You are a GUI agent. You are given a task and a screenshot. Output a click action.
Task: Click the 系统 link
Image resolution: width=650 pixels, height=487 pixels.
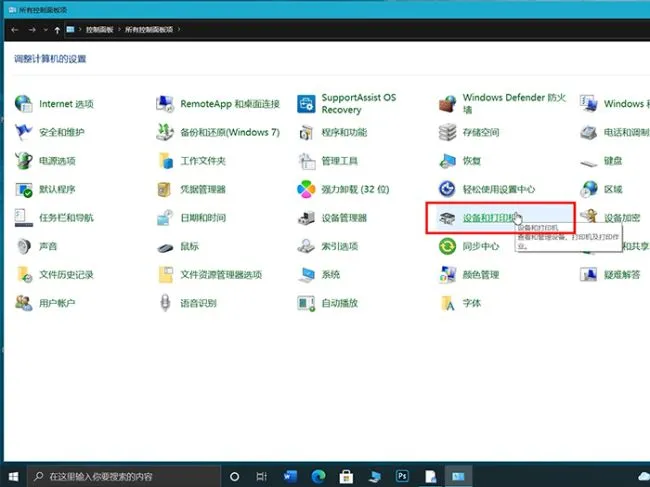[330, 274]
